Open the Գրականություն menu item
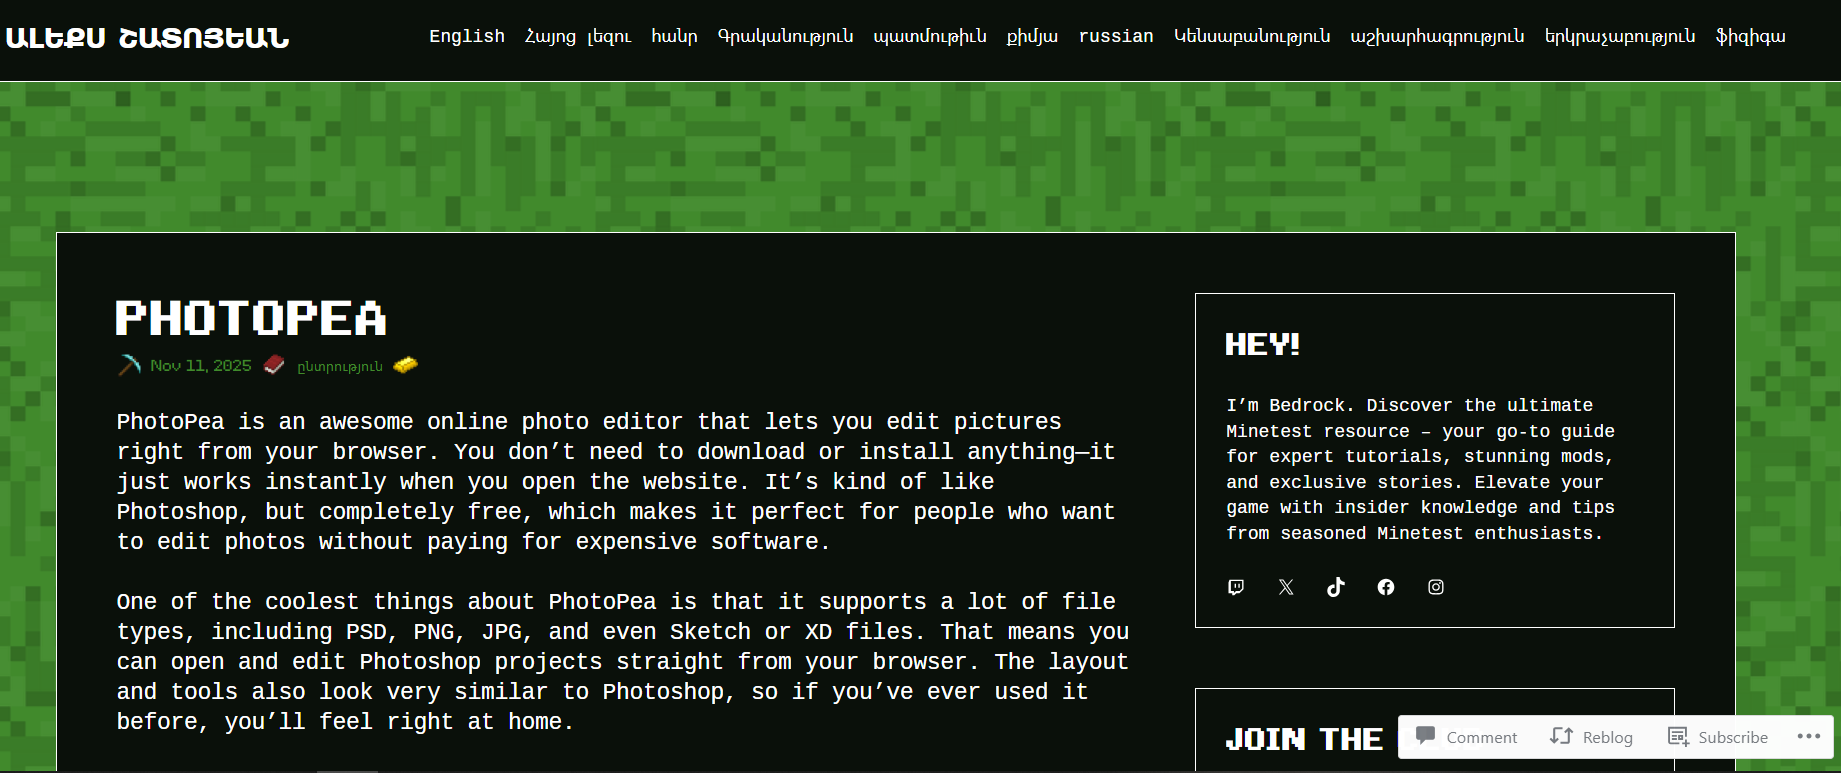This screenshot has height=773, width=1841. pyautogui.click(x=786, y=36)
